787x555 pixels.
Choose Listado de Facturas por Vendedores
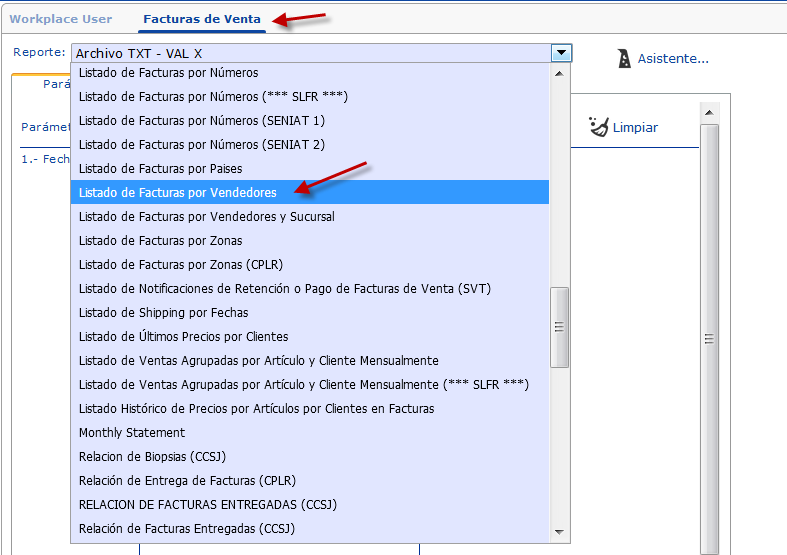click(178, 192)
